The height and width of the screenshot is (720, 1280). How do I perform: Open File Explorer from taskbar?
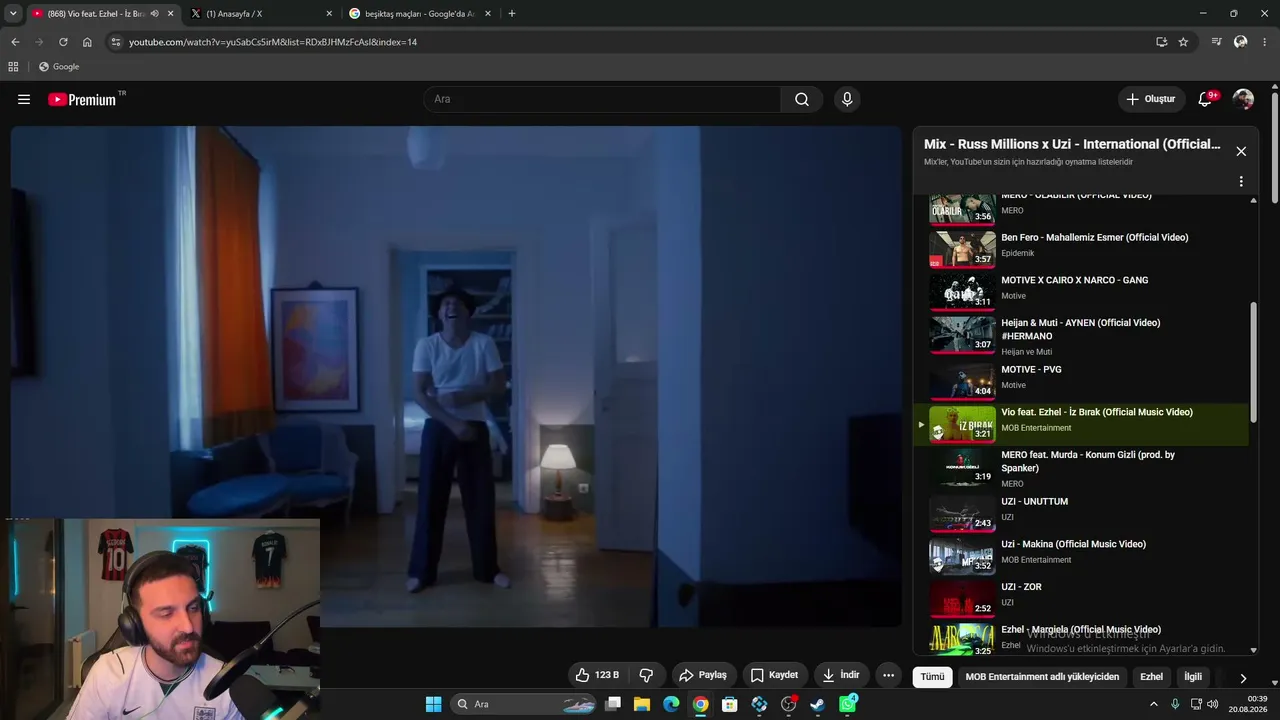click(642, 704)
